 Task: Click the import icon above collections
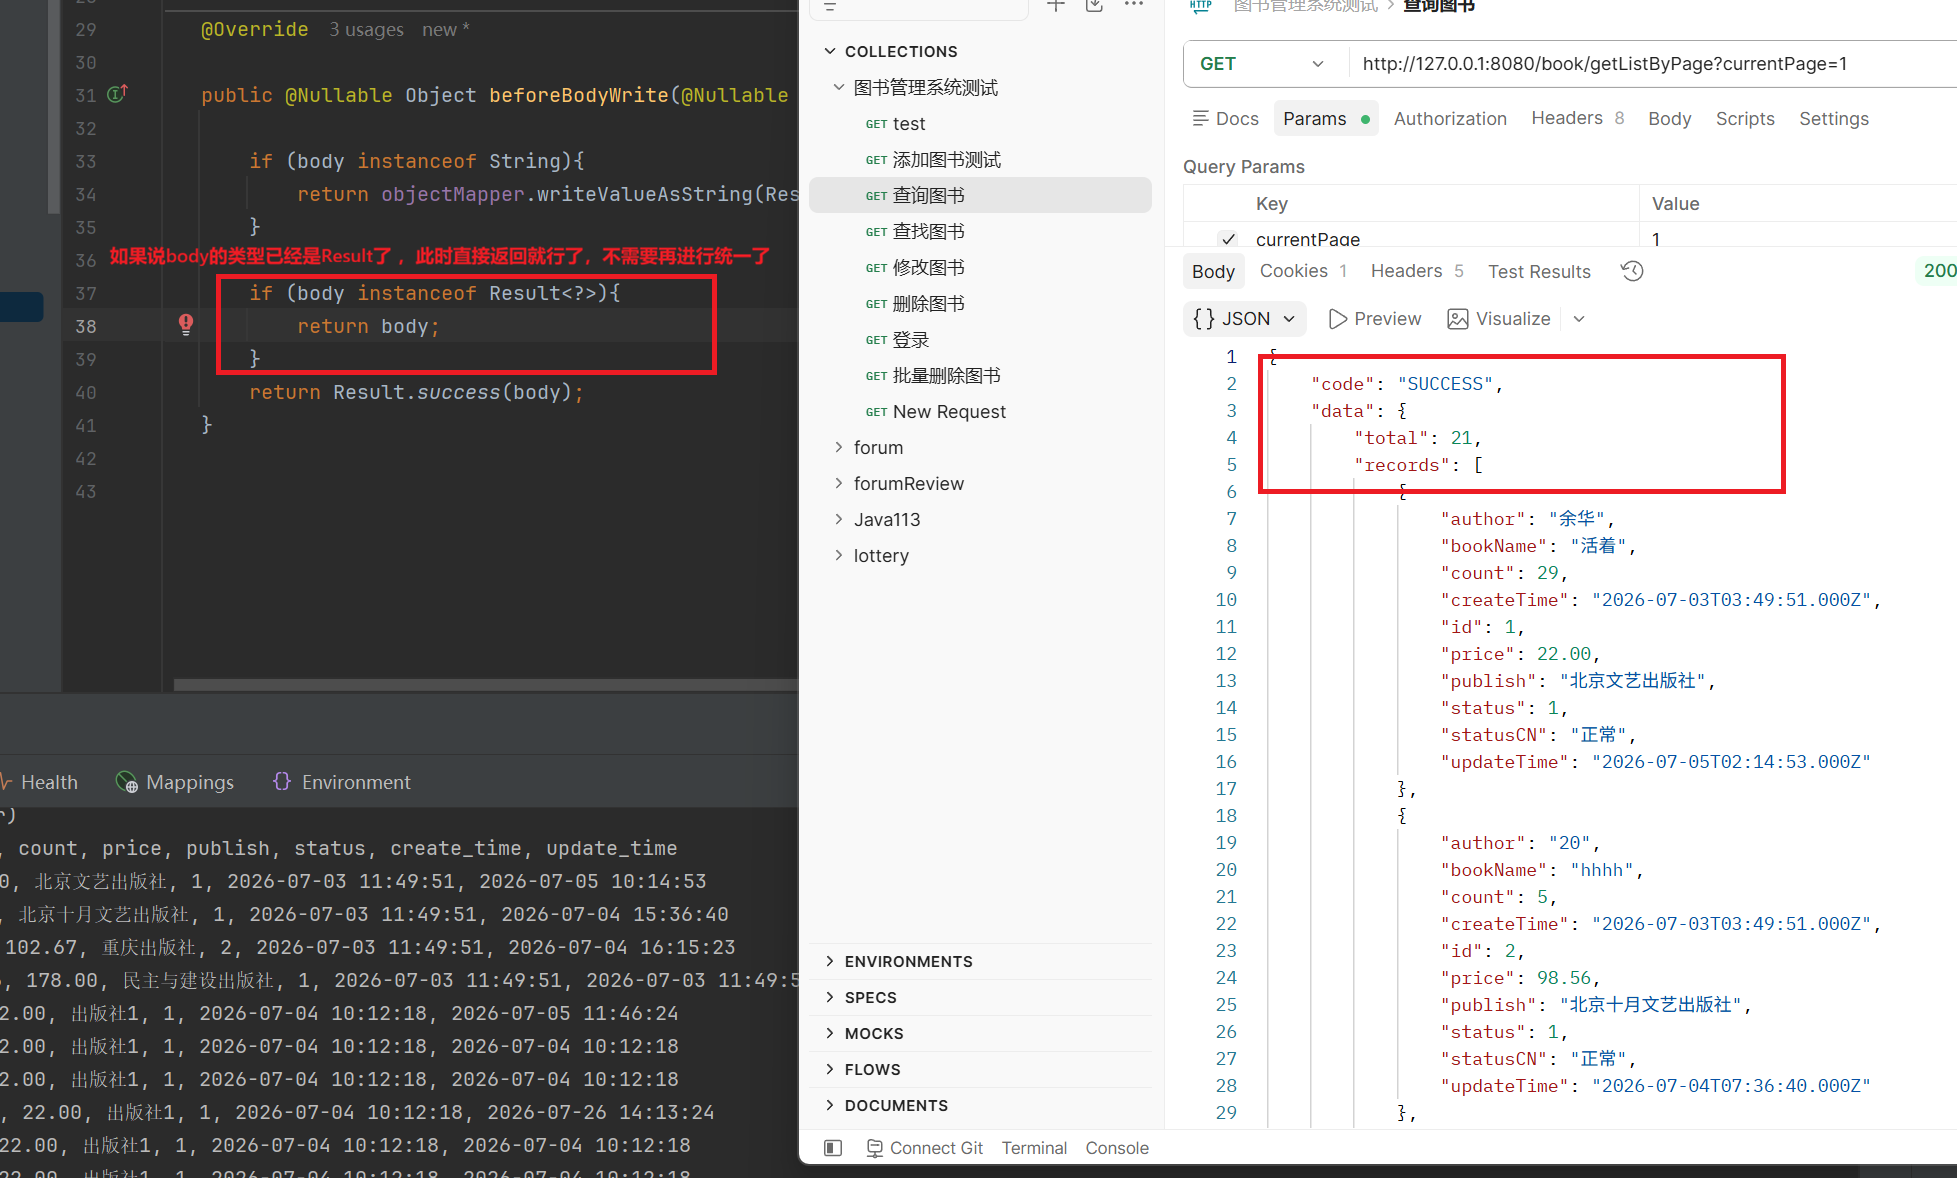(x=1094, y=6)
